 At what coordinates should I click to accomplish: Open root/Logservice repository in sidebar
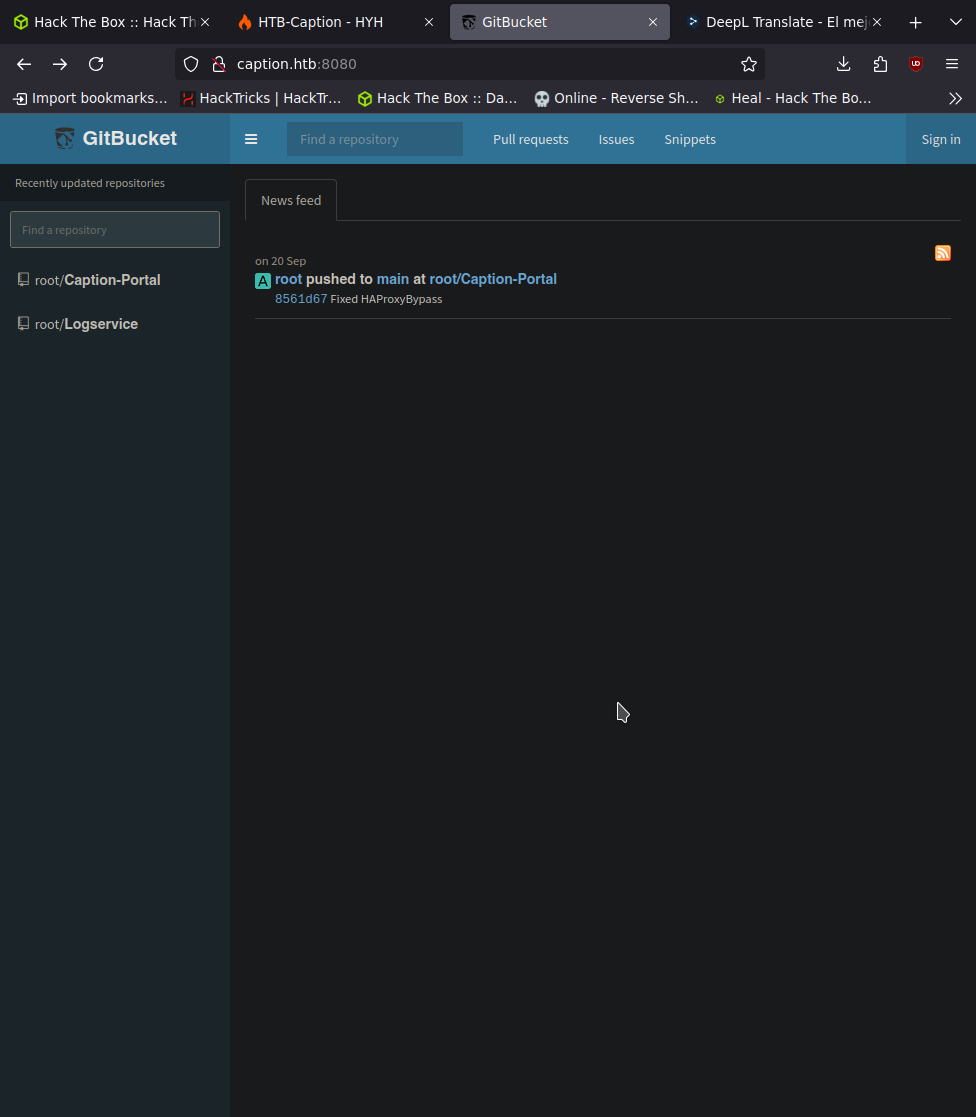click(x=100, y=324)
